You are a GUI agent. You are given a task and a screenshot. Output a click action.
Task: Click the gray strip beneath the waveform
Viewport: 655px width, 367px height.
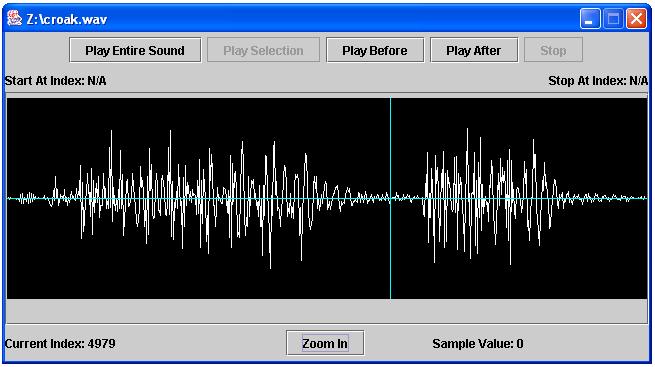point(327,311)
